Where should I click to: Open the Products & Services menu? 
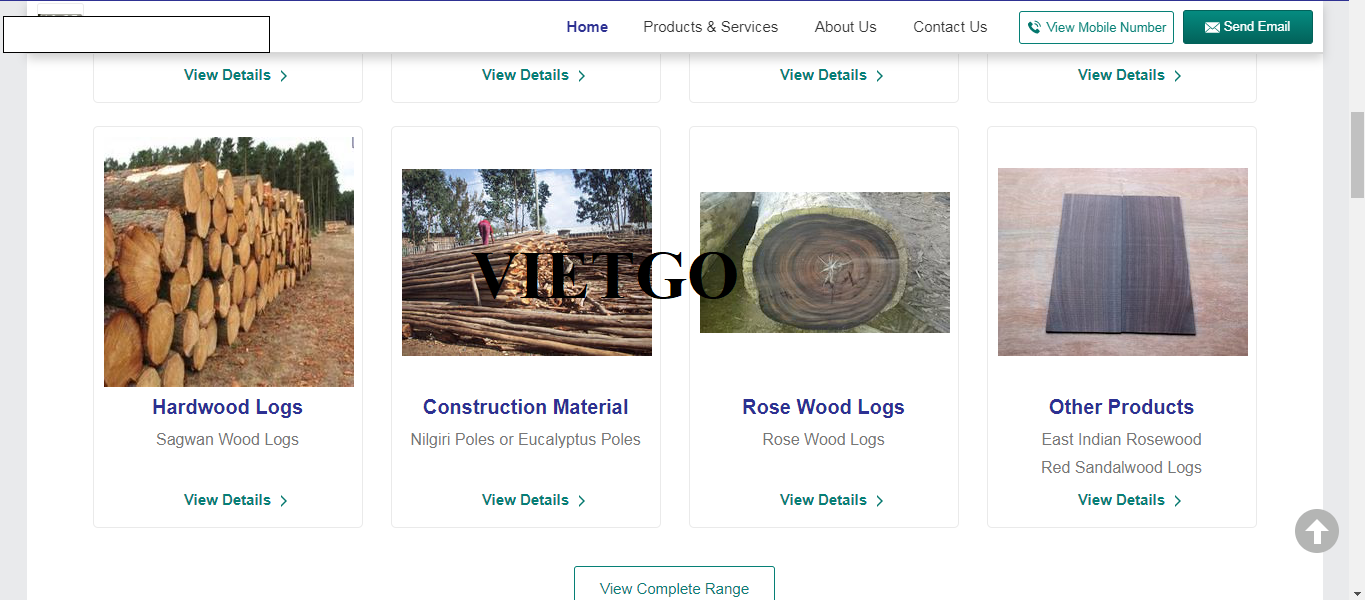click(710, 27)
